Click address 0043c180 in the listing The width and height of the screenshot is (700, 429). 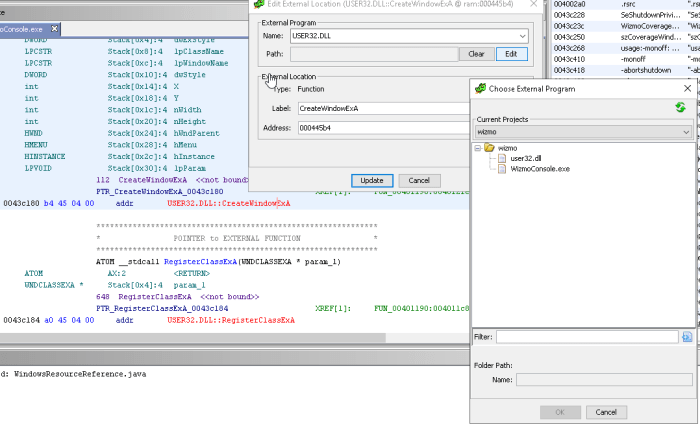click(21, 204)
